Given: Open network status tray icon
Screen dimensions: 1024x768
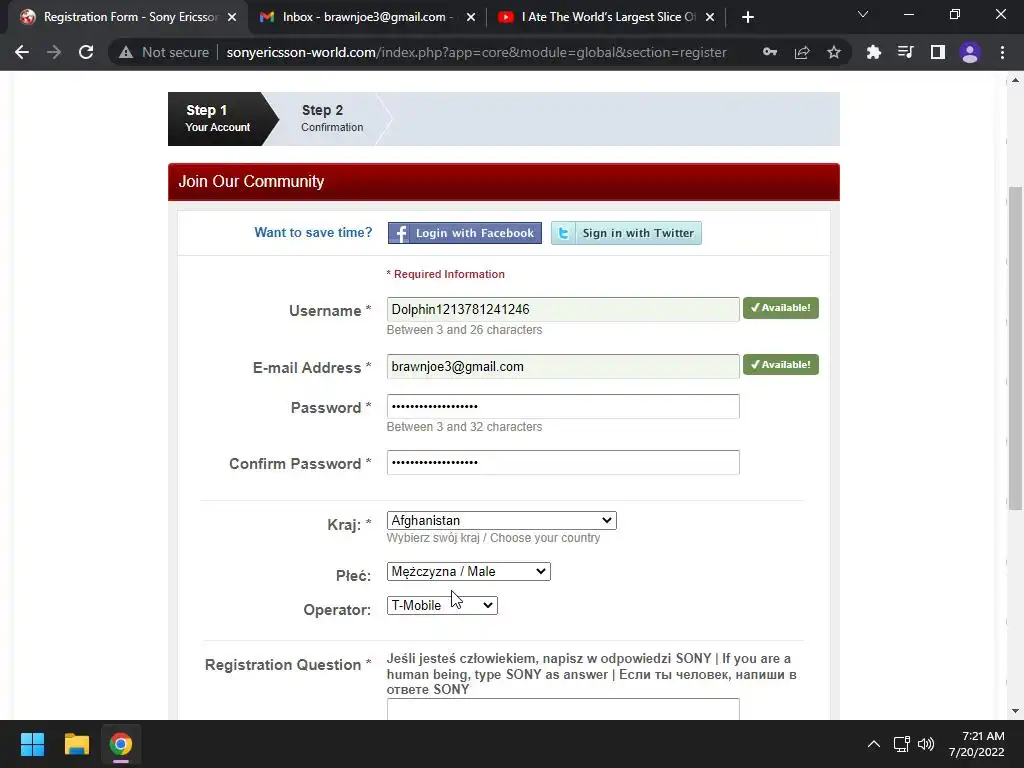Looking at the screenshot, I should coord(902,744).
